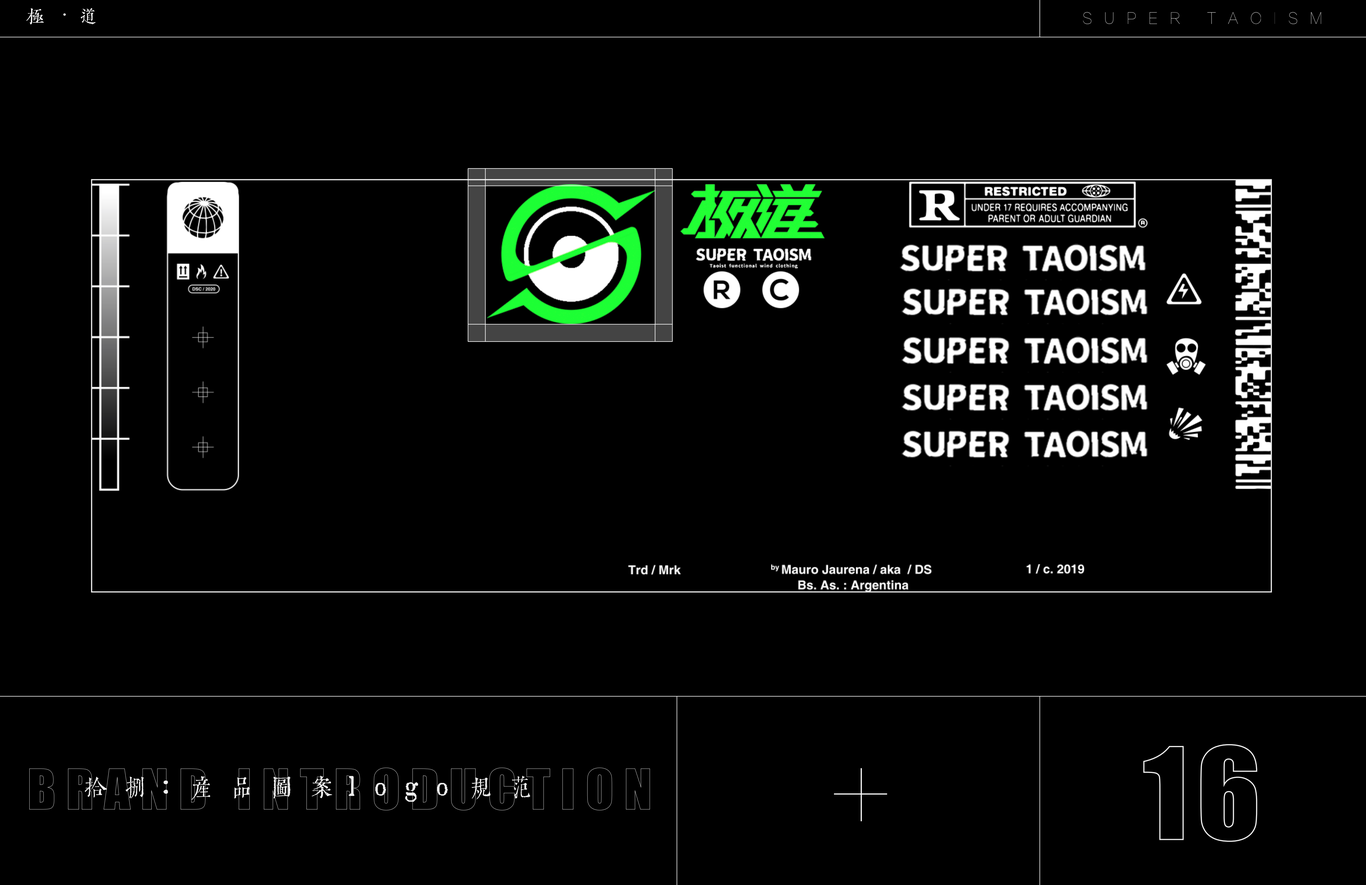Click the '極・道' title in the header
1366x885 pixels.
click(x=62, y=17)
